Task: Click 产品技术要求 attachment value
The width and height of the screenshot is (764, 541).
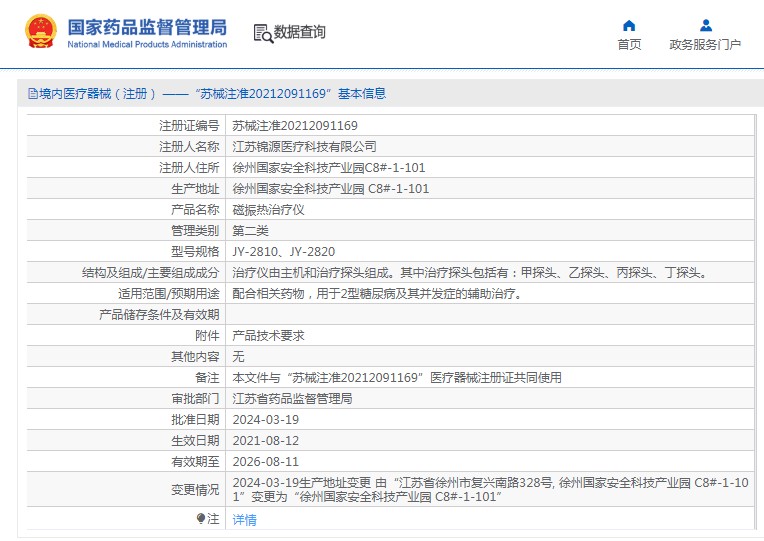Action: click(x=268, y=335)
